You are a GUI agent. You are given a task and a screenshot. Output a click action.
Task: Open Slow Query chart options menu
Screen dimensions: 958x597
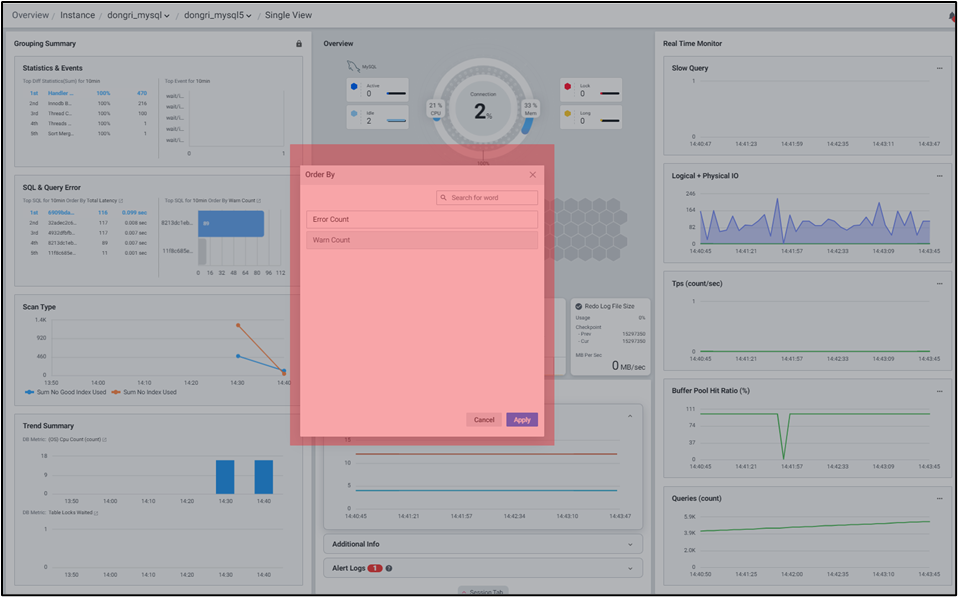coord(939,68)
